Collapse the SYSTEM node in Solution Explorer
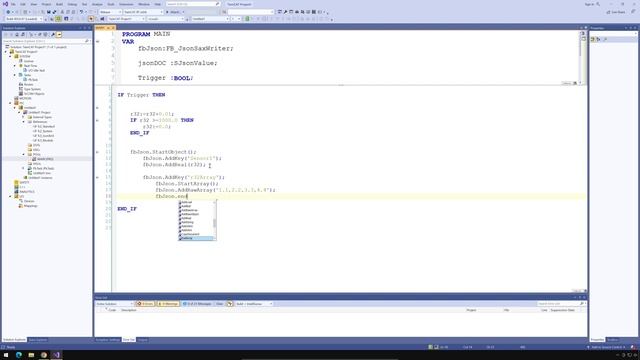Viewport: 640px width, 360px height. 11,56
